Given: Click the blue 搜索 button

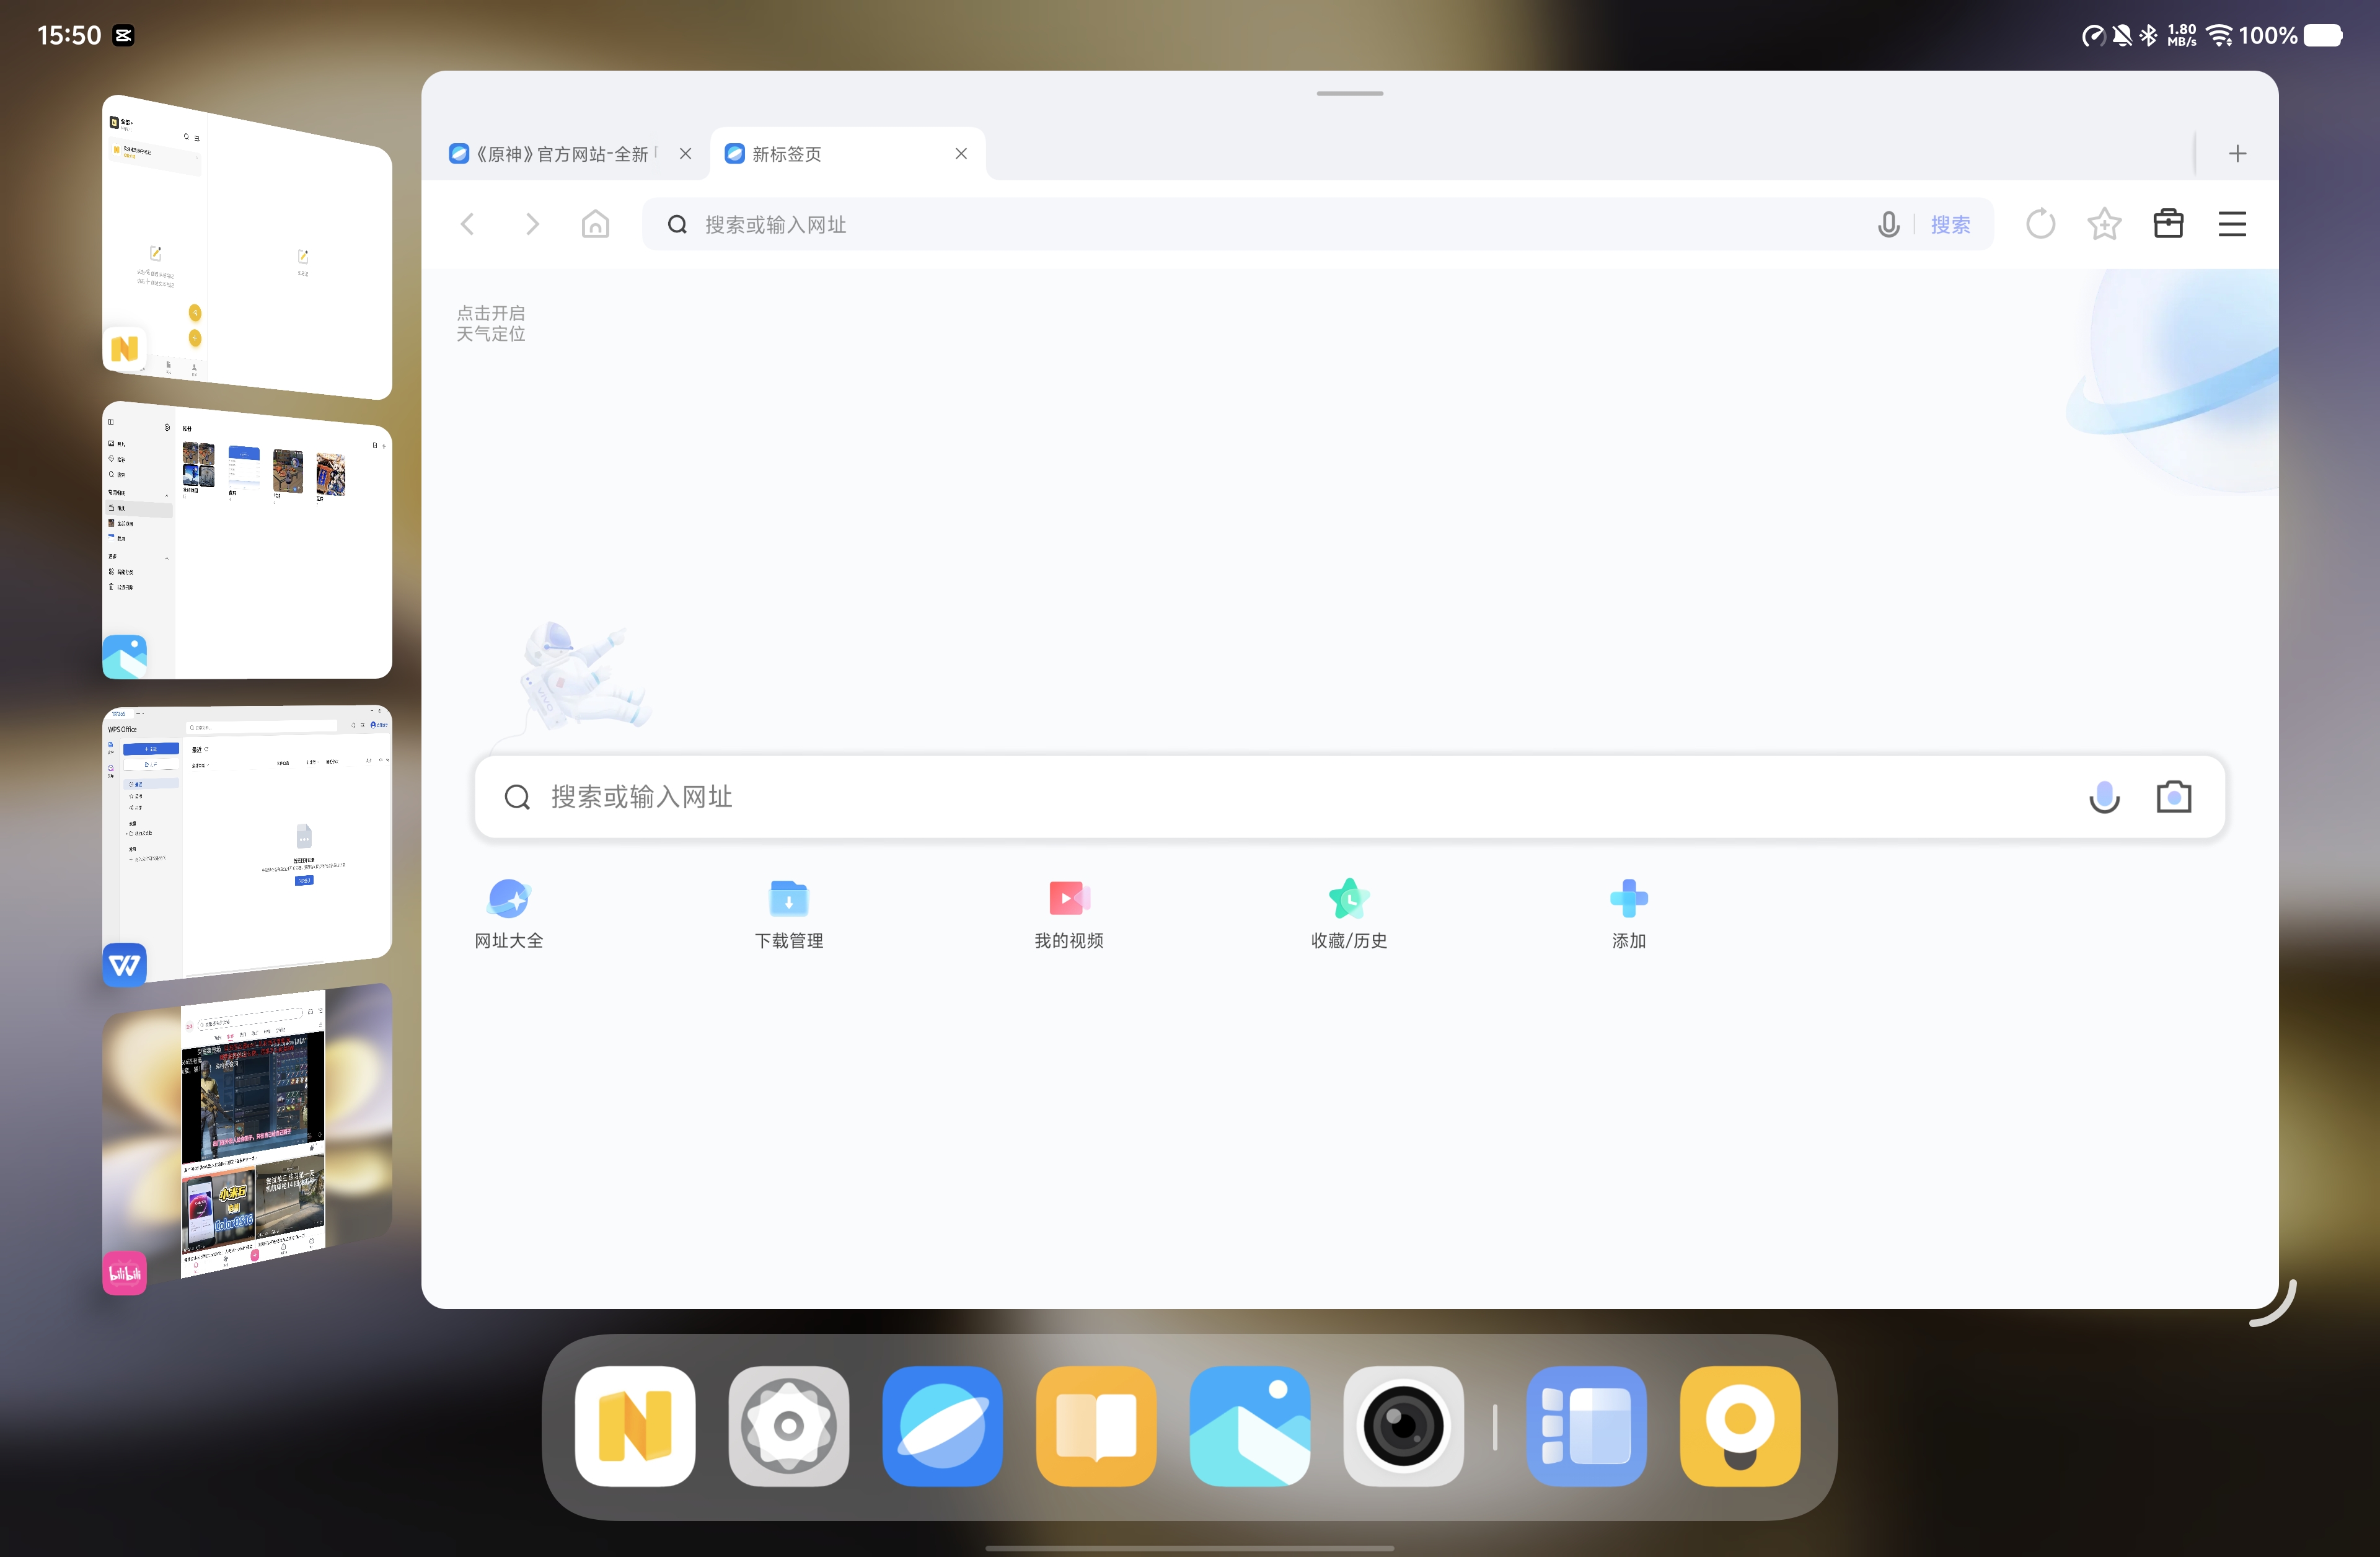Looking at the screenshot, I should tap(1950, 225).
